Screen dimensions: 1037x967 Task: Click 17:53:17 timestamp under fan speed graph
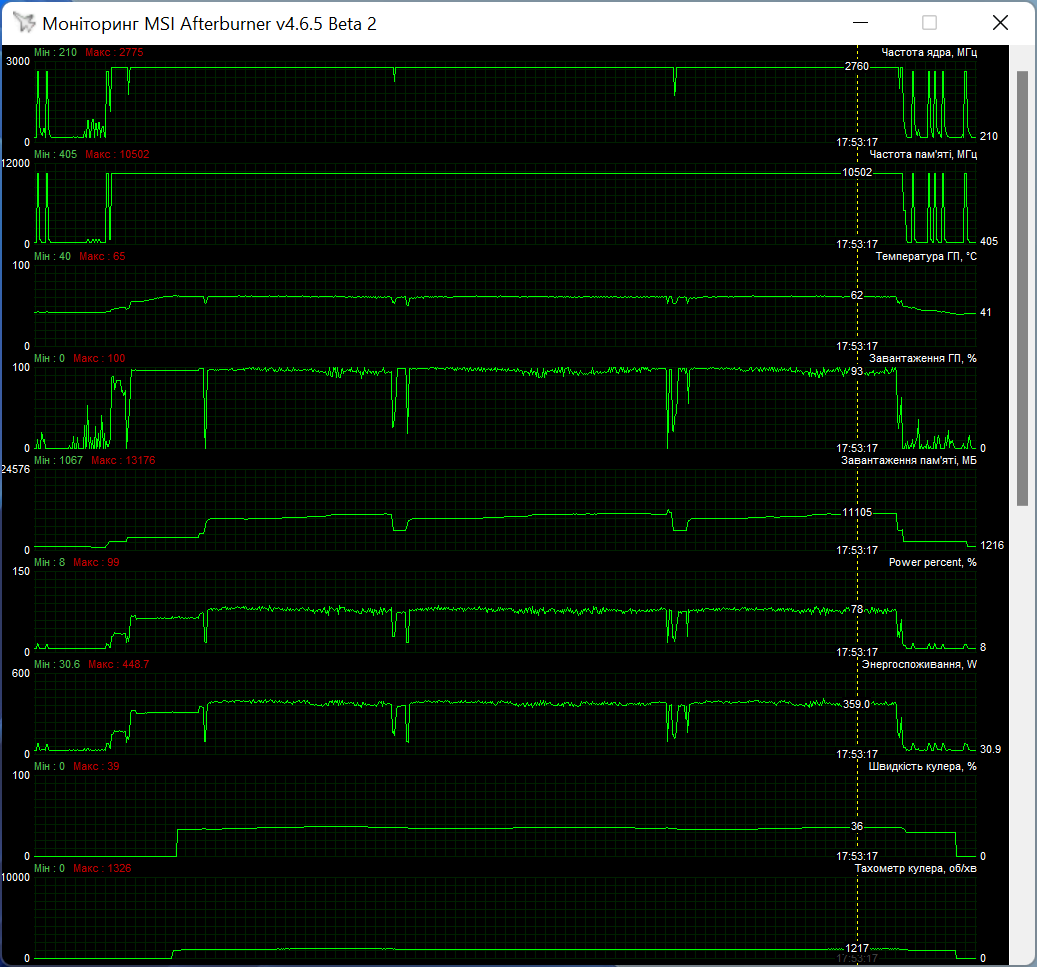coord(857,856)
